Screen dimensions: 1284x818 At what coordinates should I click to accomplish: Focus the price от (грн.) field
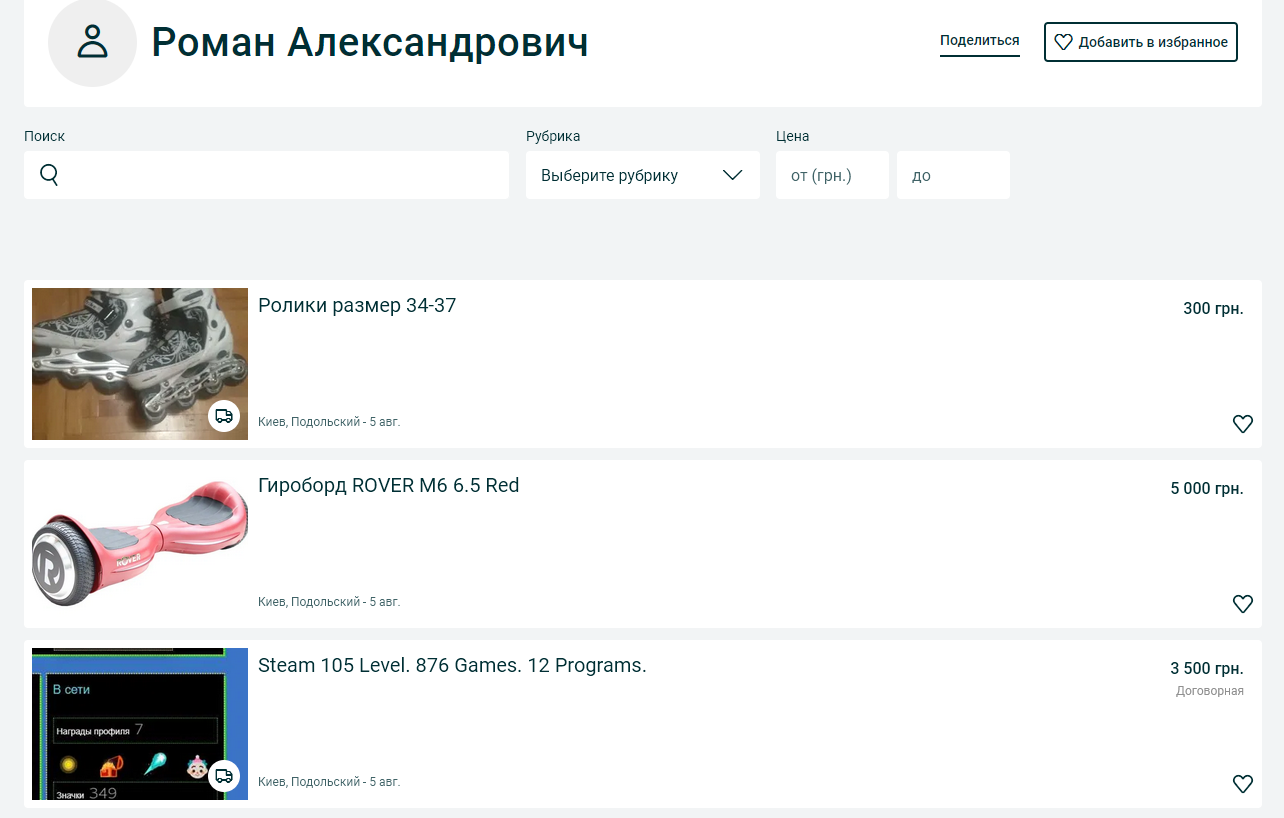pyautogui.click(x=832, y=175)
